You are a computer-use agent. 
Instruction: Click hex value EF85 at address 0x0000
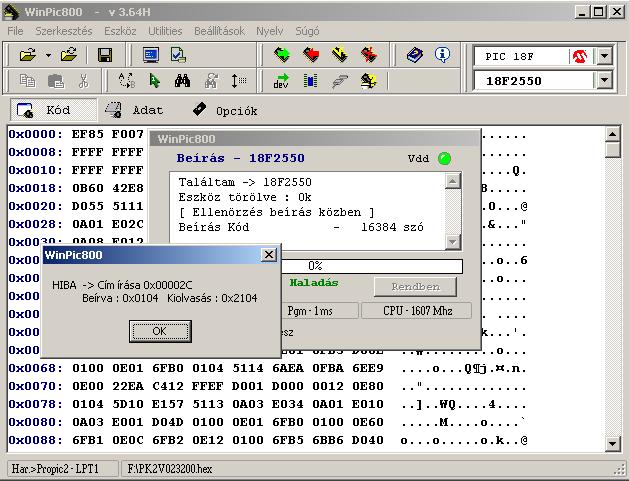click(87, 134)
